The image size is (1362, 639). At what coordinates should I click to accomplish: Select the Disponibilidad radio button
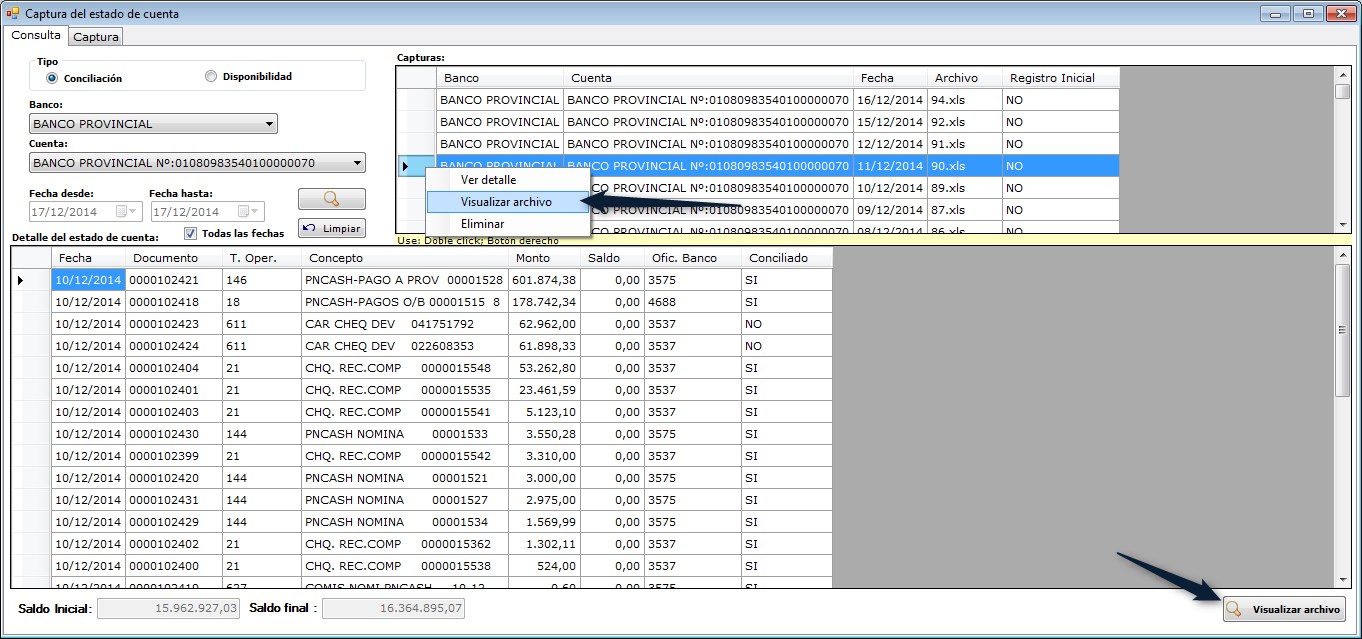coord(211,76)
